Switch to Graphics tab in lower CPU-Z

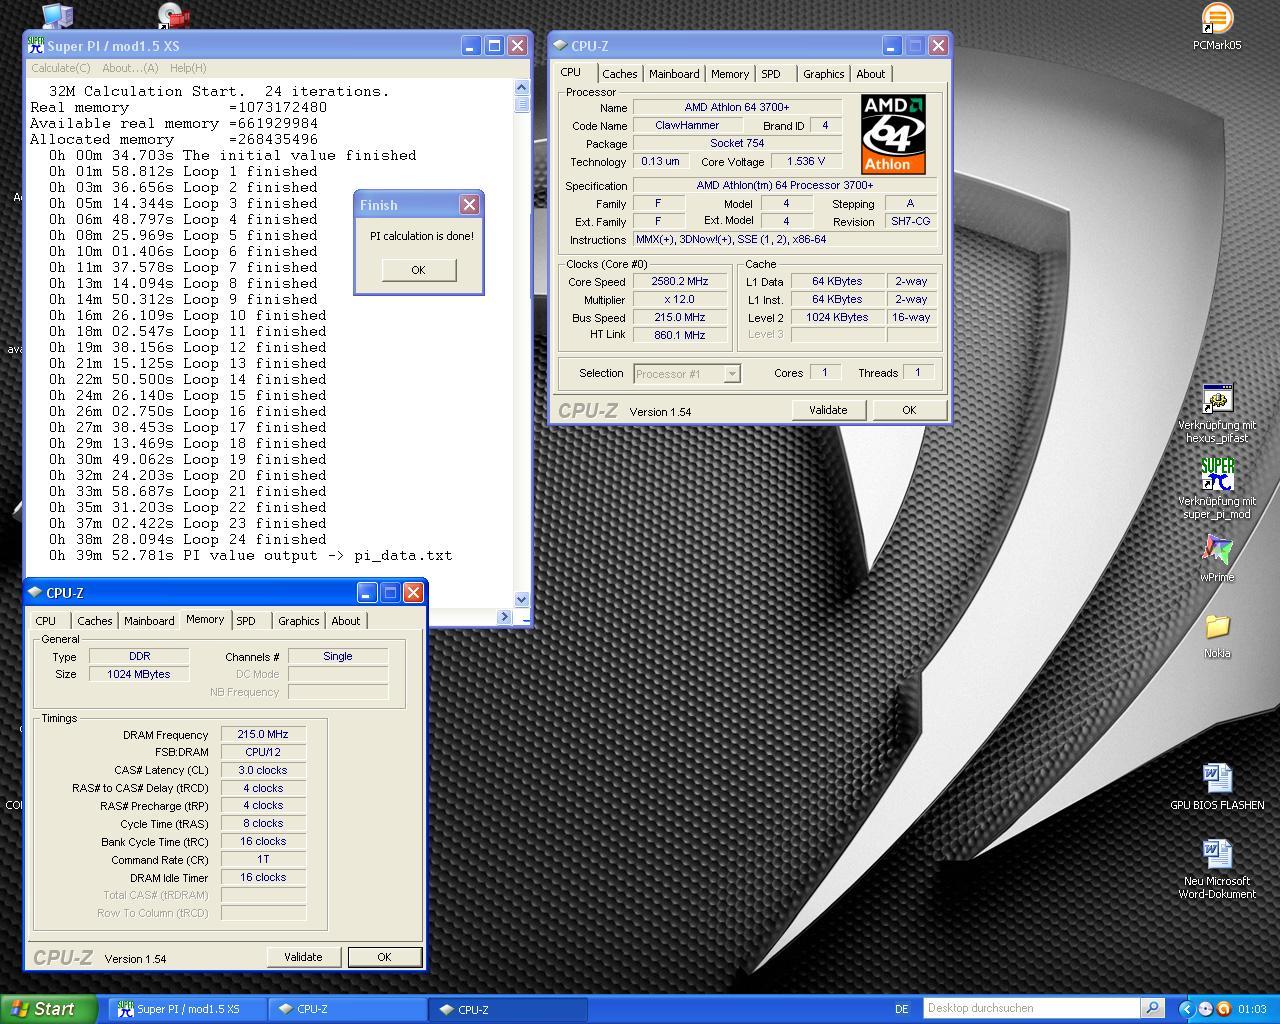[x=299, y=621]
